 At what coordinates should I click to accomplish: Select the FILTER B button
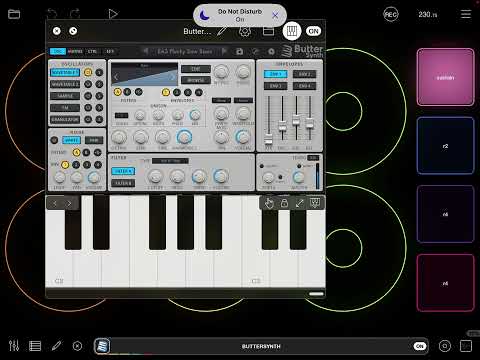click(123, 183)
